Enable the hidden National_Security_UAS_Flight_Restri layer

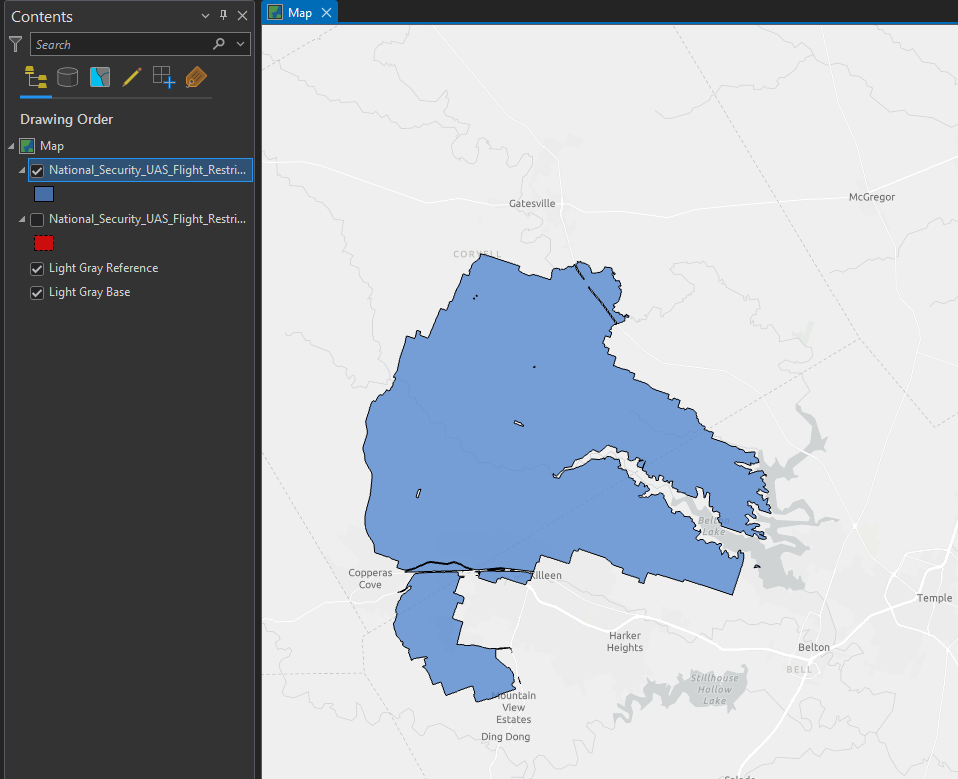(x=36, y=219)
